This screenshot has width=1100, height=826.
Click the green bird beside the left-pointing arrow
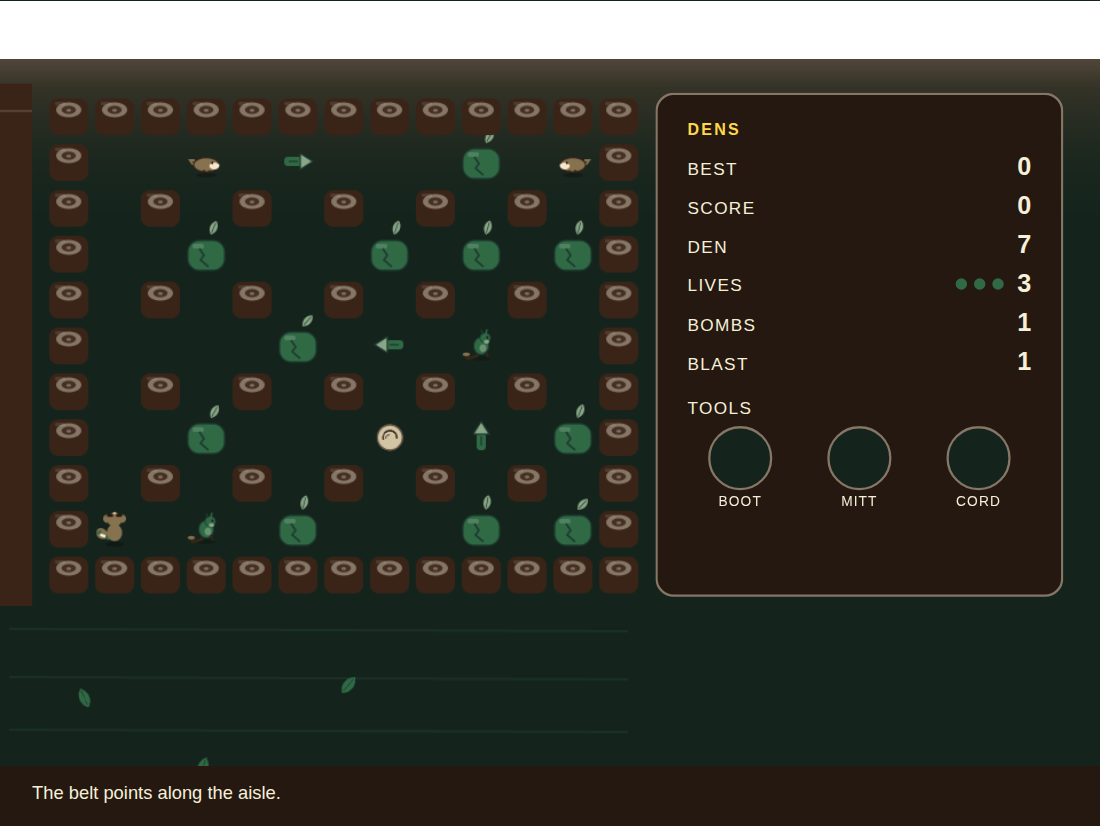pyautogui.click(x=479, y=345)
